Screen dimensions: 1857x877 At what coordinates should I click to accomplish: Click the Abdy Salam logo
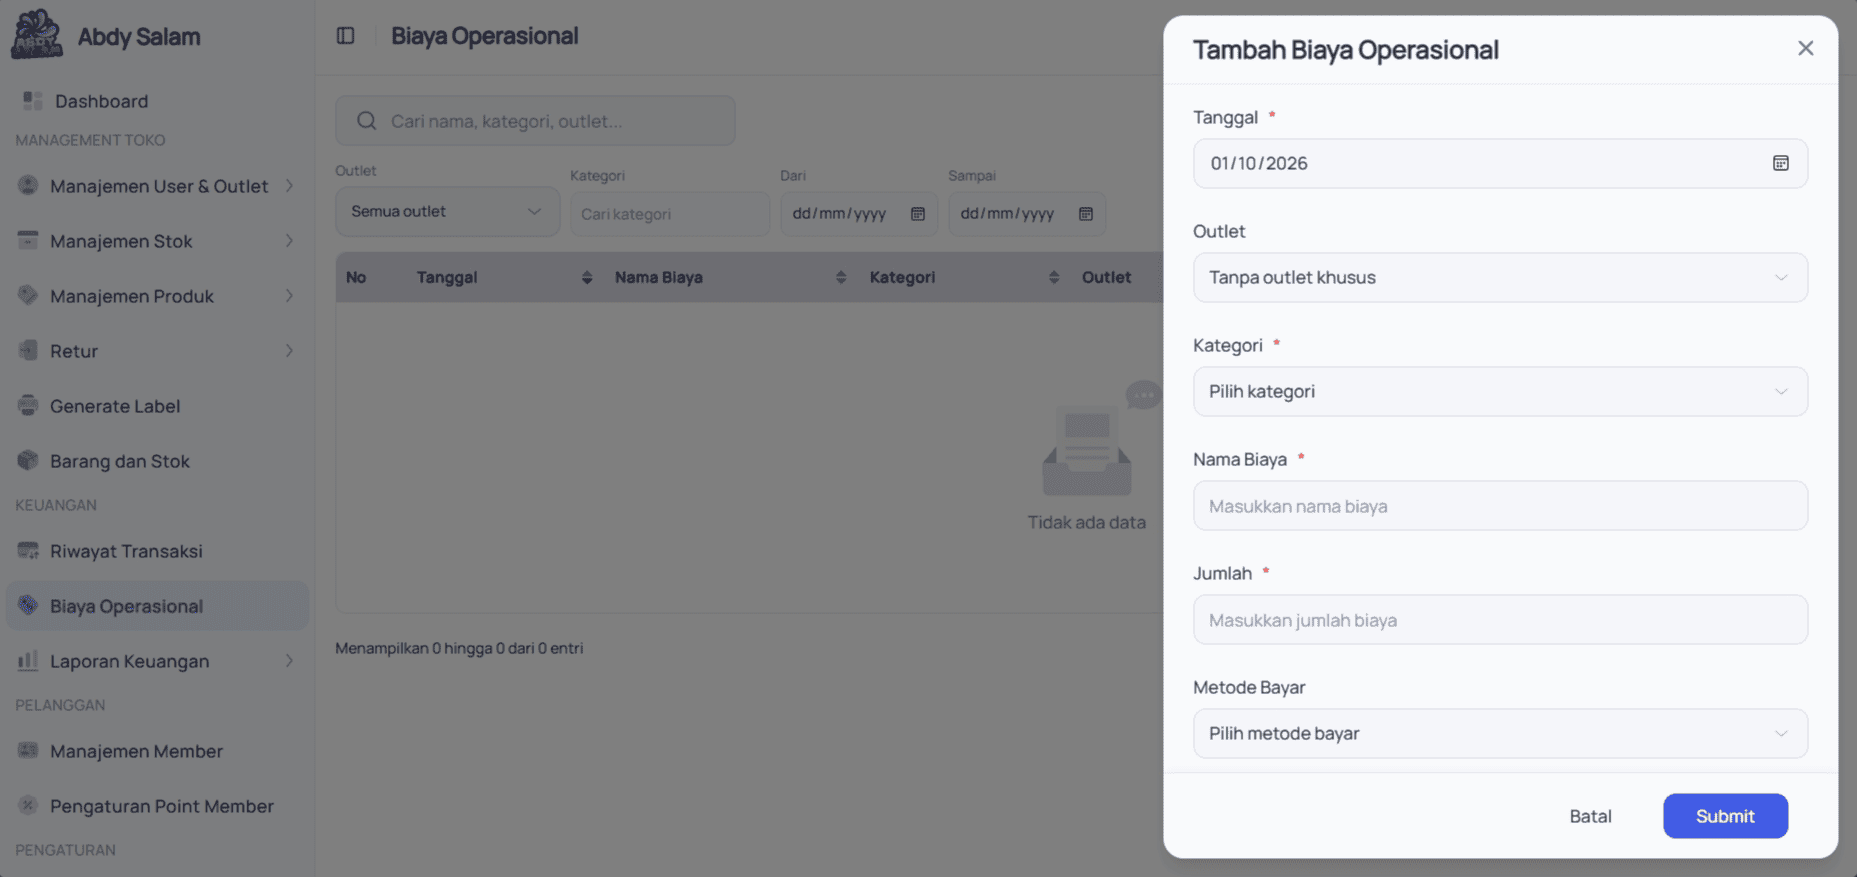tap(36, 35)
